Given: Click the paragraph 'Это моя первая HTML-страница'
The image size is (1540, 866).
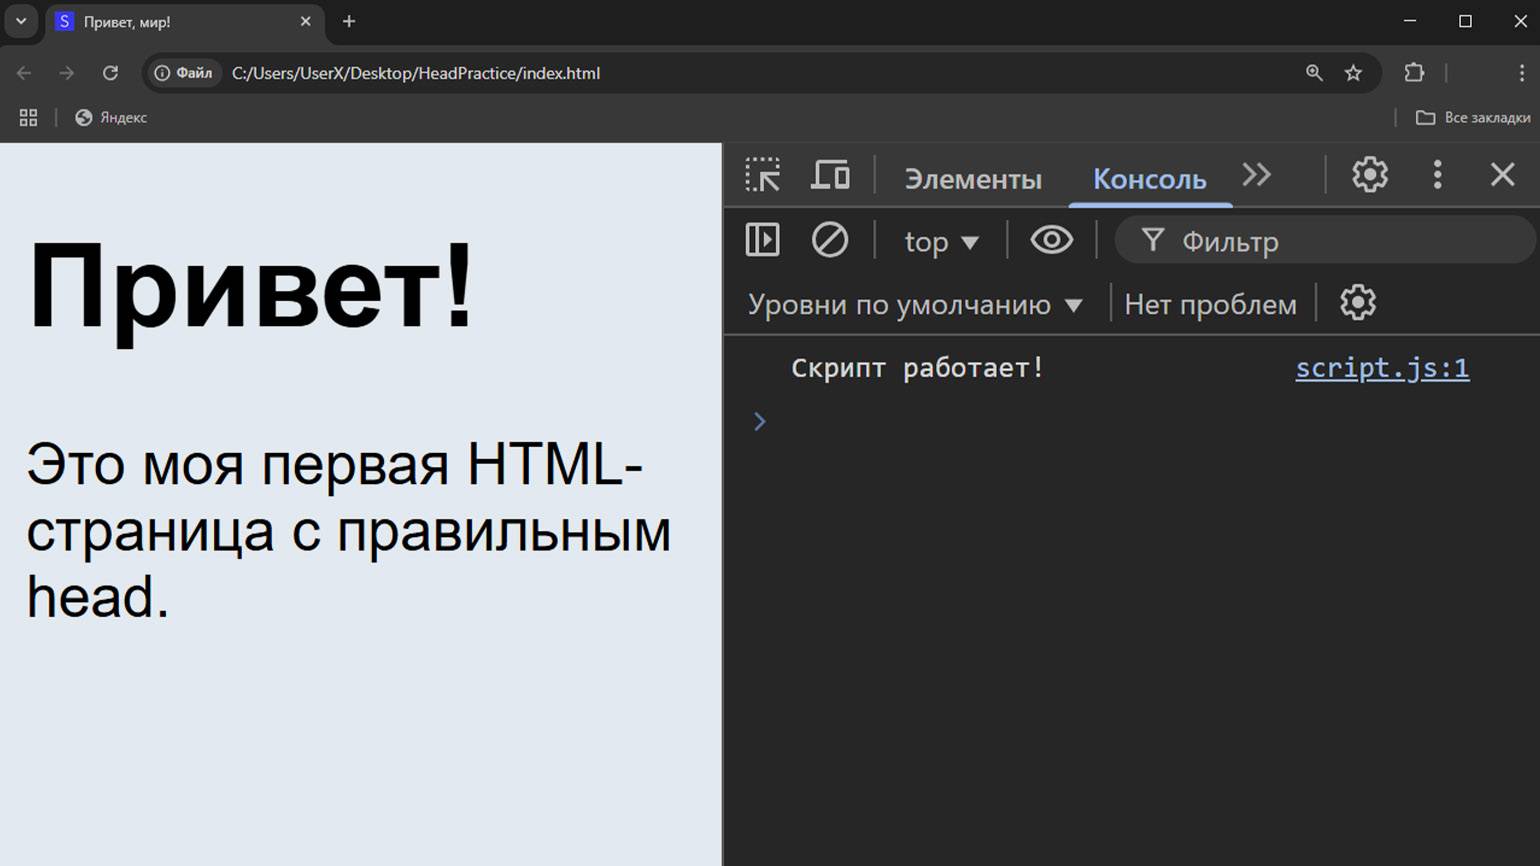Looking at the screenshot, I should coord(348,530).
